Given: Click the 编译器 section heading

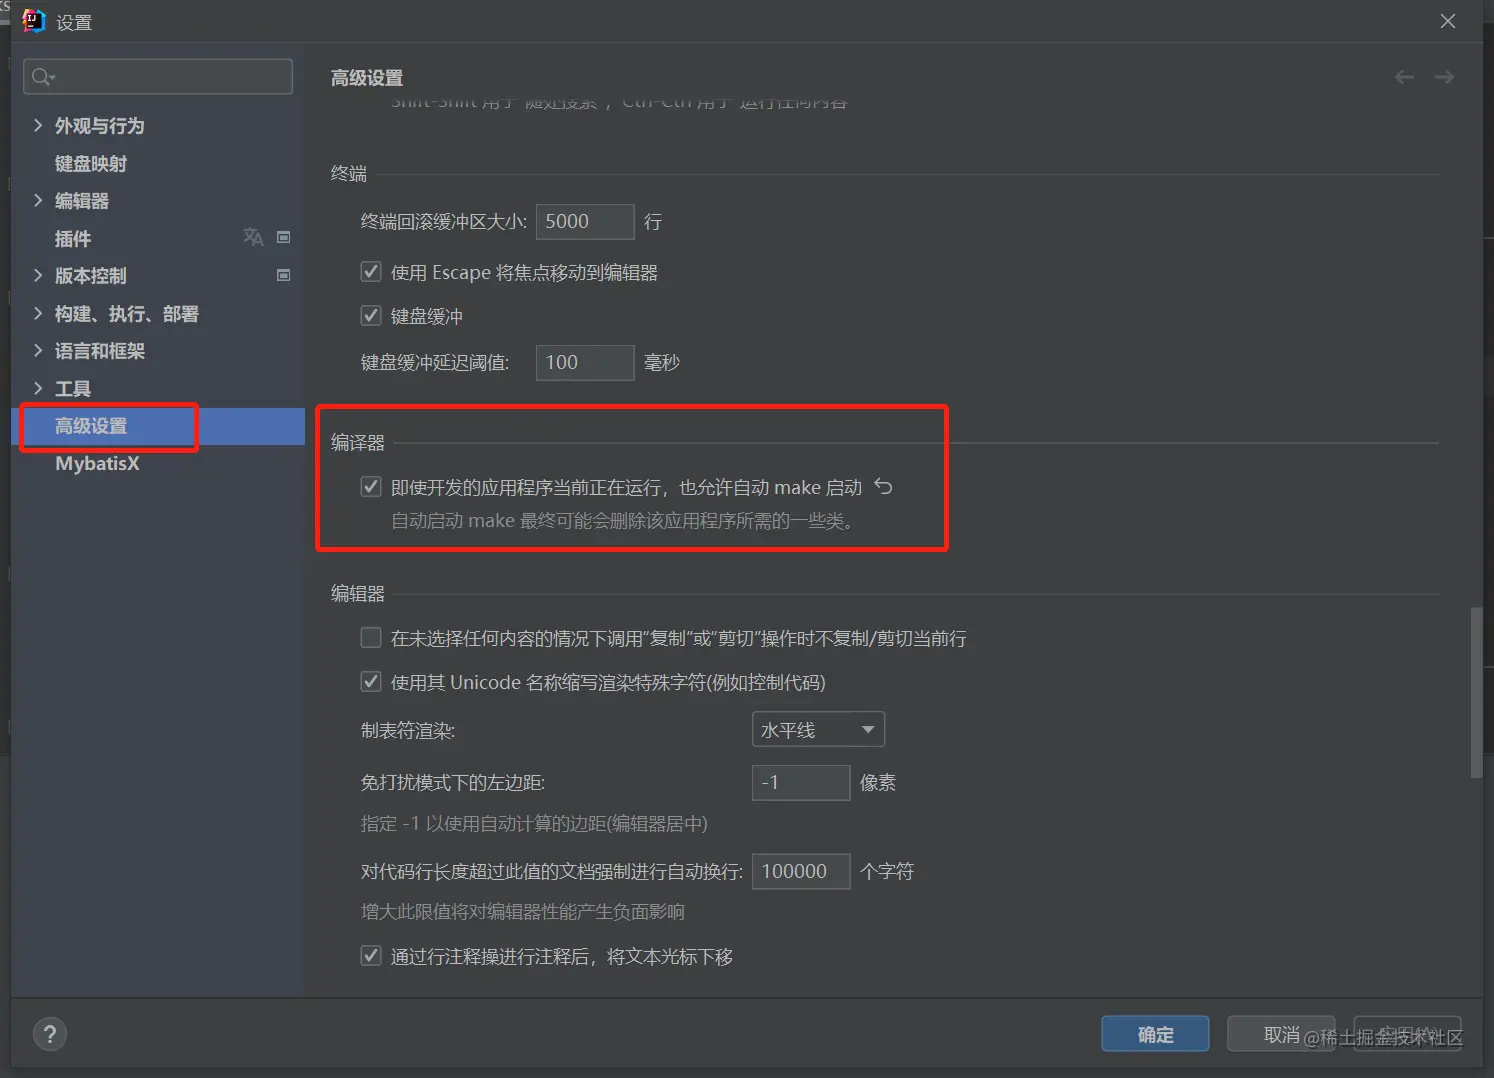Looking at the screenshot, I should [358, 442].
